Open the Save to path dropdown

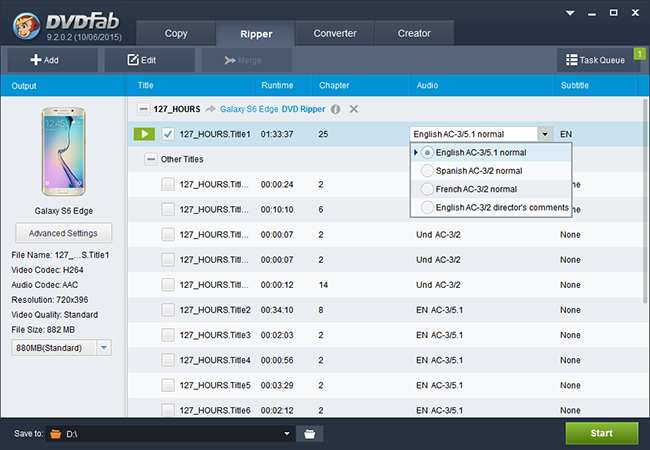tap(287, 434)
